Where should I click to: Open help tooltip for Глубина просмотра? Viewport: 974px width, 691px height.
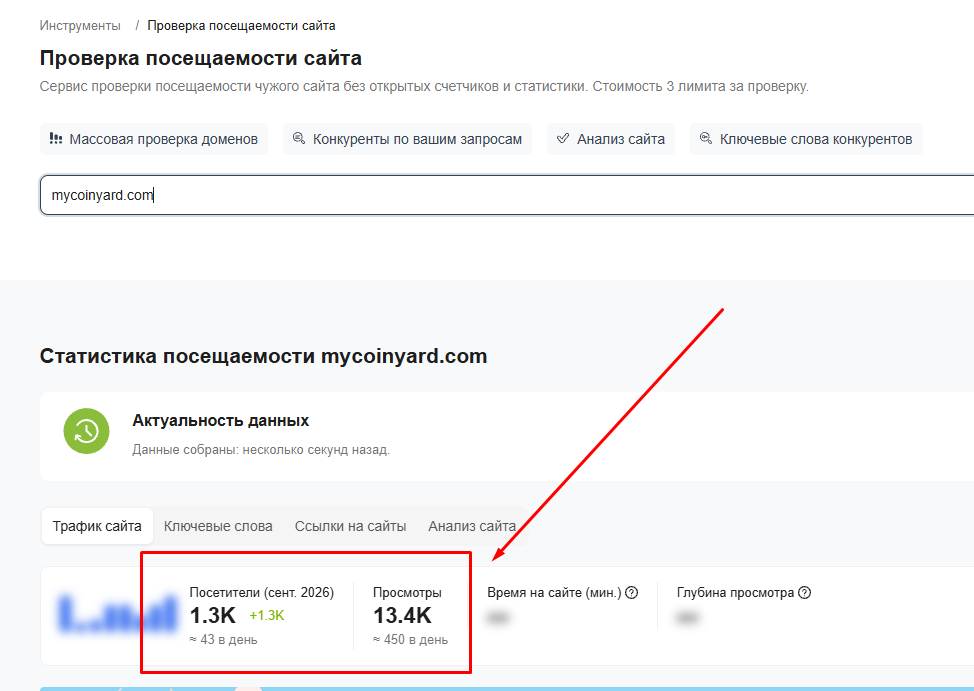(804, 592)
